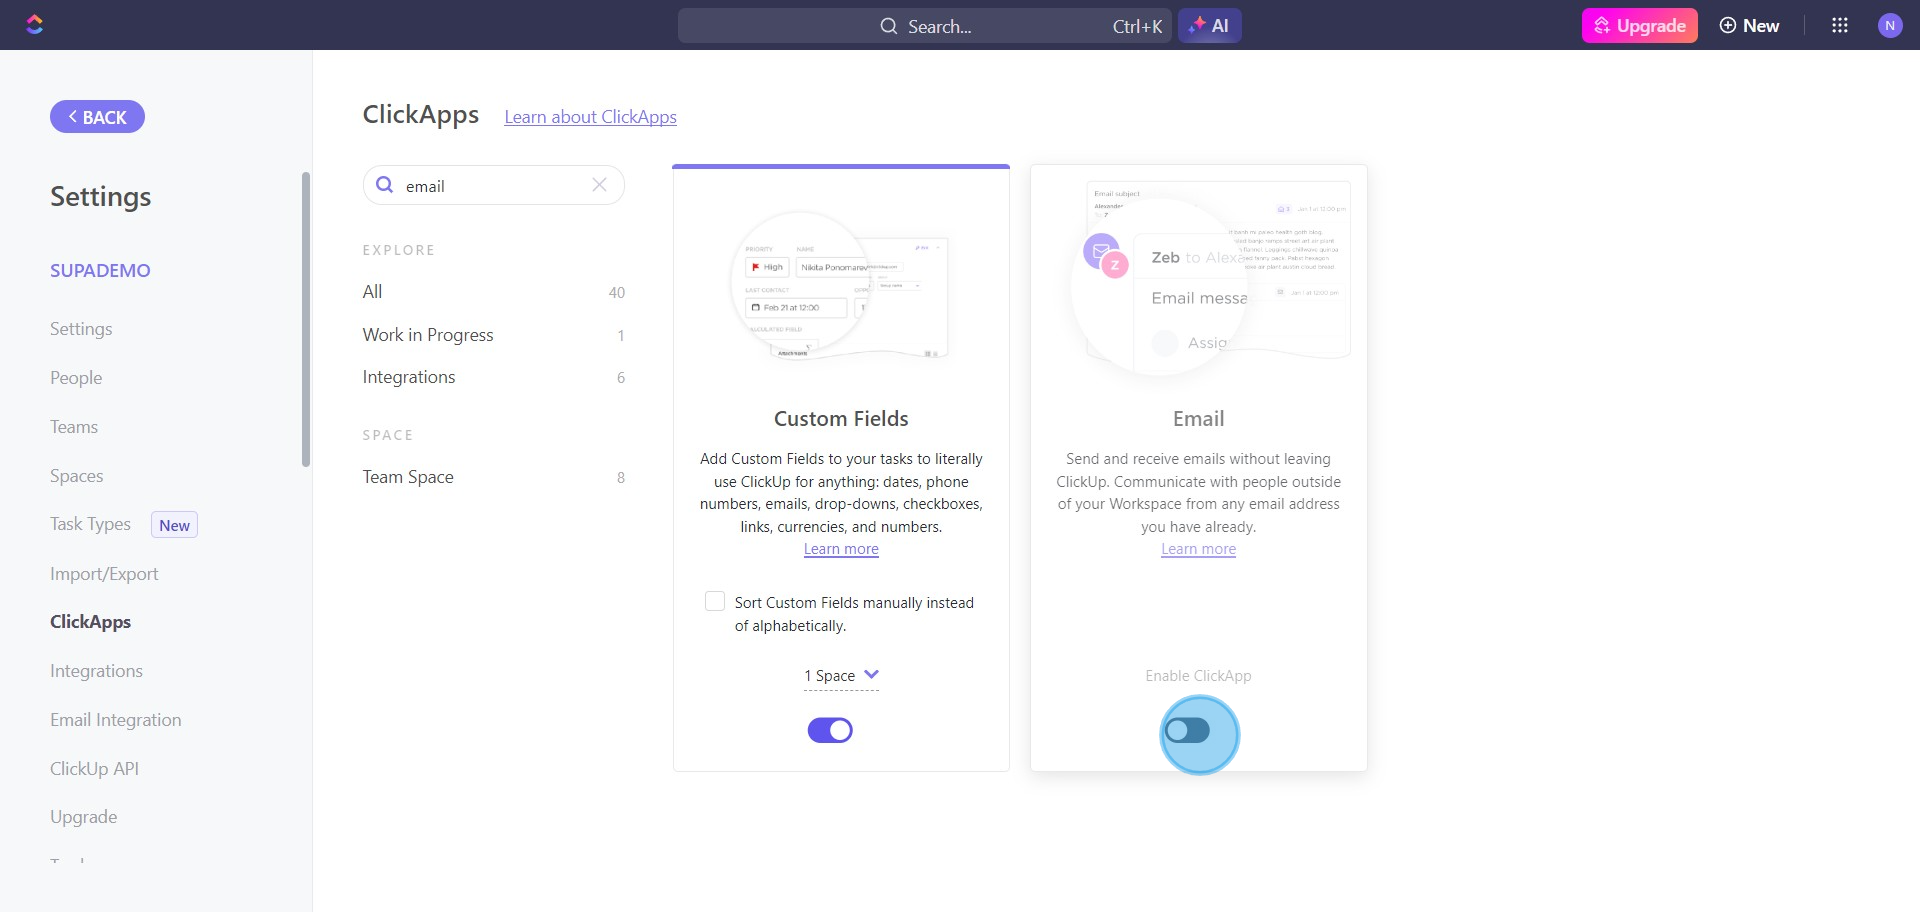Click the plus icon beside New
This screenshot has width=1920, height=912.
click(1727, 26)
